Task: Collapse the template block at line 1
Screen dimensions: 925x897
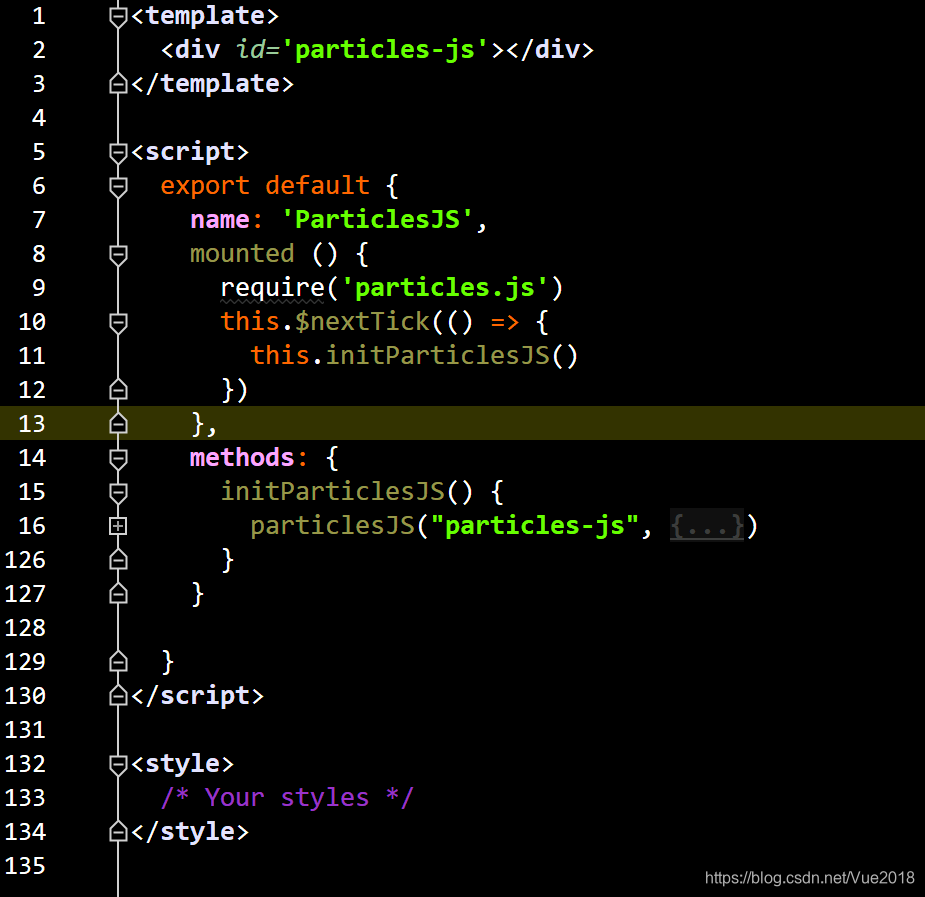Action: point(118,17)
